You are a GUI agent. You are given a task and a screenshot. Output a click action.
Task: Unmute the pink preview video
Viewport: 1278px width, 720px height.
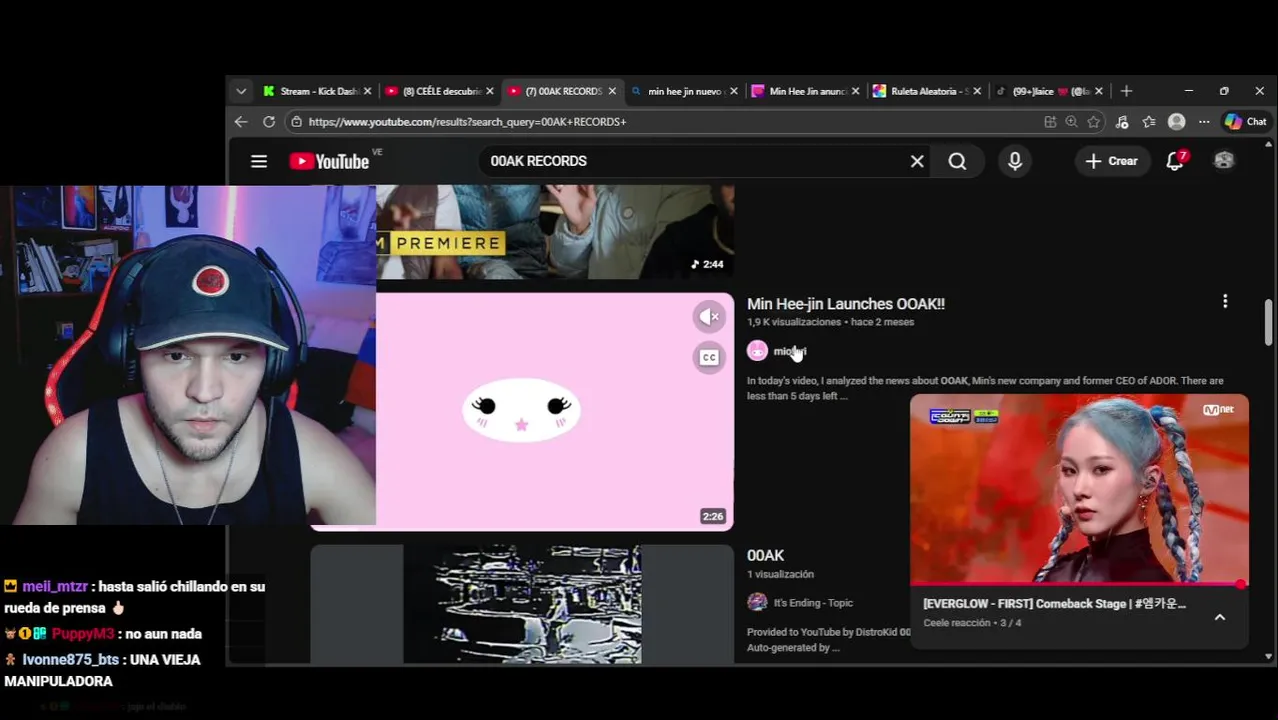click(709, 317)
